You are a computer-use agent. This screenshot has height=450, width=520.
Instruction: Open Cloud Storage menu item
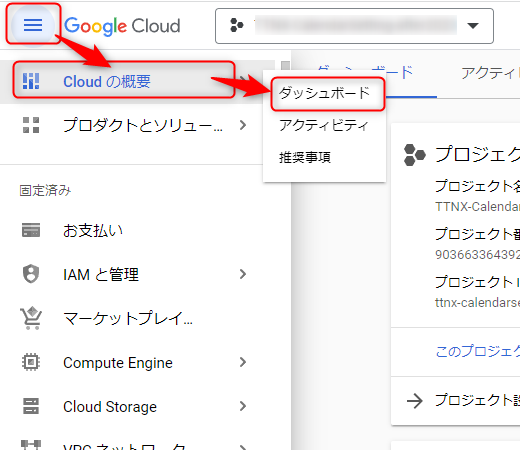[x=137, y=406]
